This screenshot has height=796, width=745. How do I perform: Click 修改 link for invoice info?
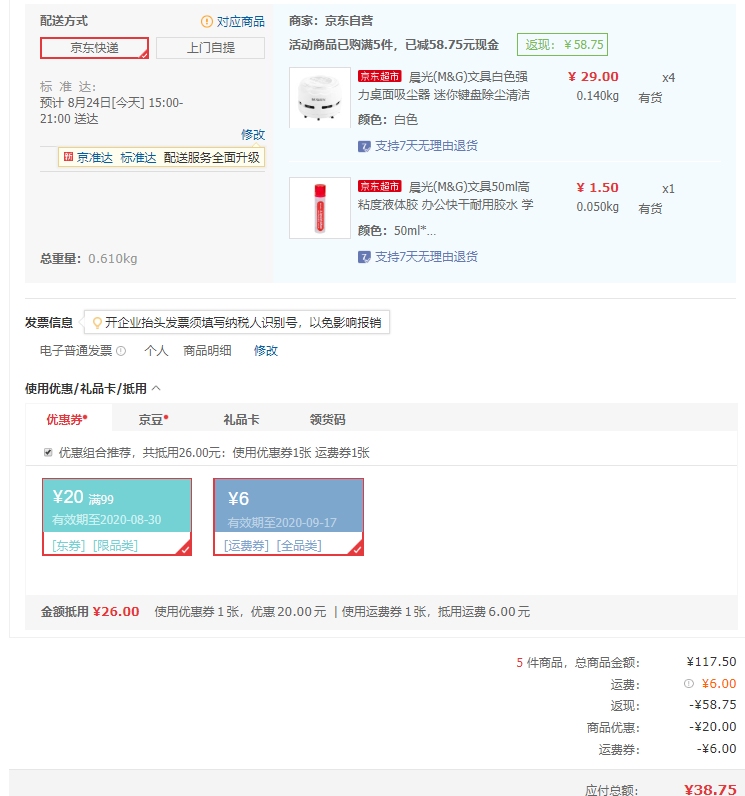tap(265, 351)
